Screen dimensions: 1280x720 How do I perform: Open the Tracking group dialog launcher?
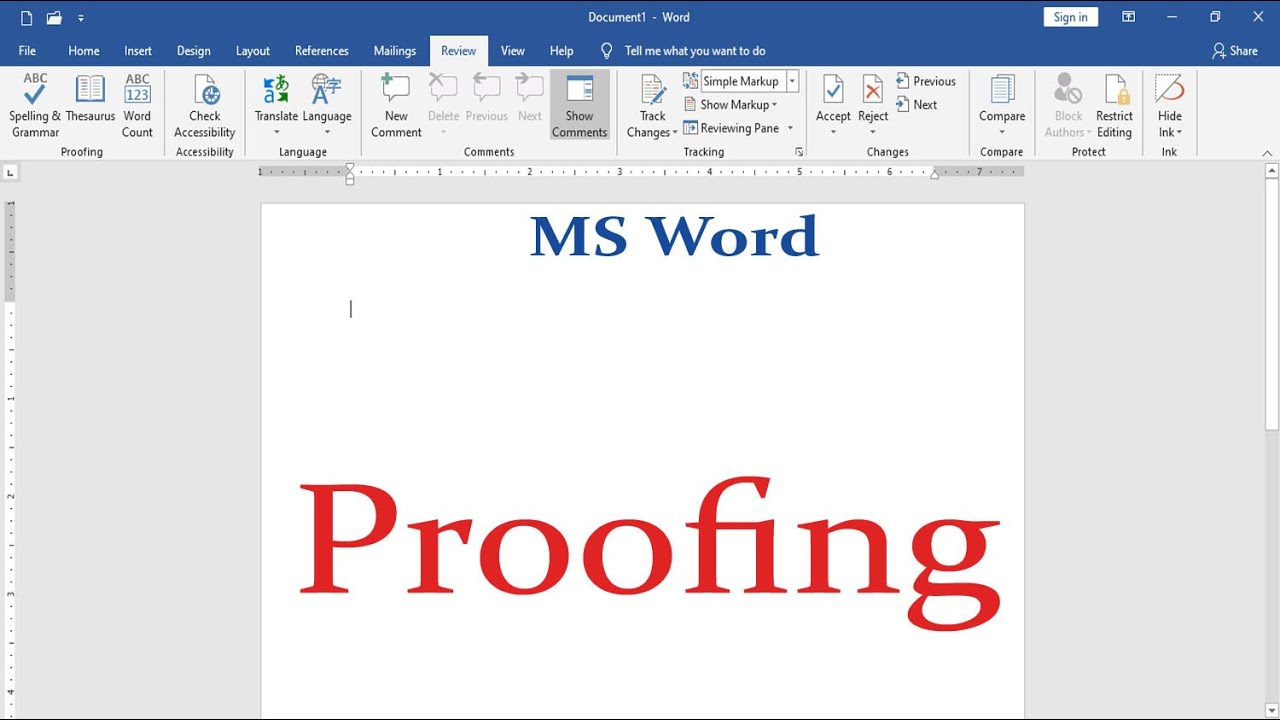point(799,152)
